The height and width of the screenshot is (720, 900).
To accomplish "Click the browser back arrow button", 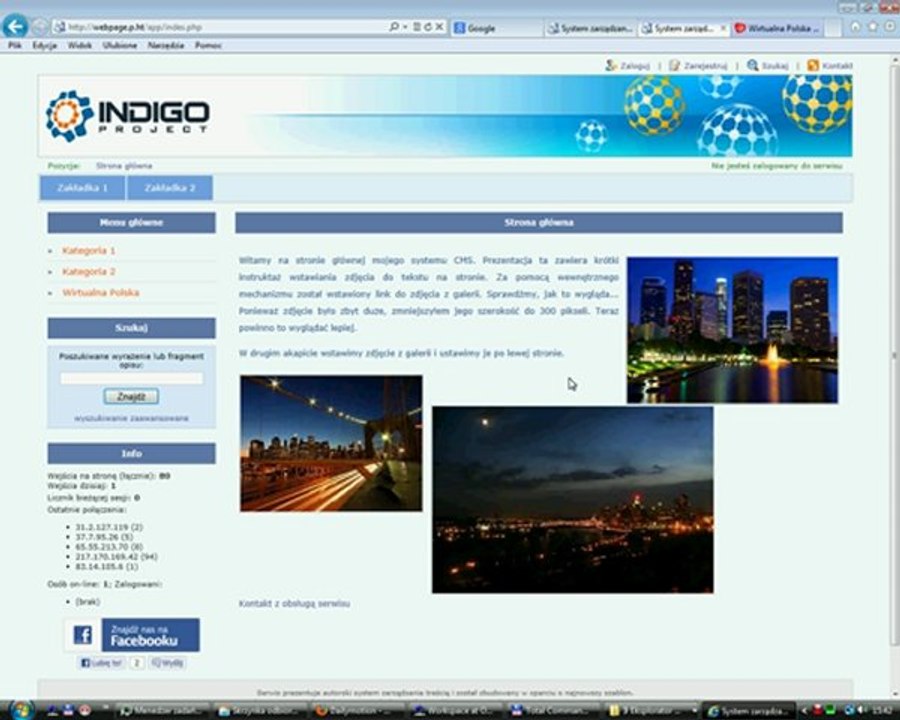I will (x=15, y=26).
